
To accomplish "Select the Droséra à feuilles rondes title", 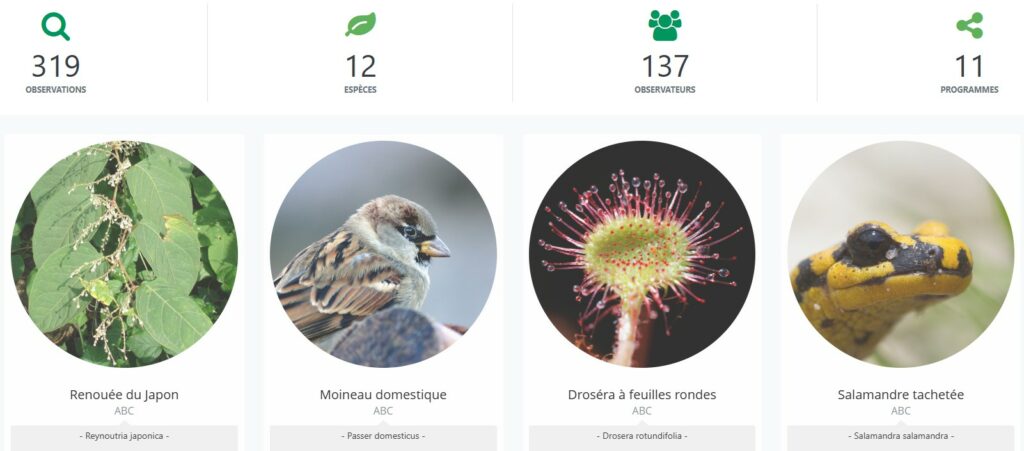I will point(642,395).
